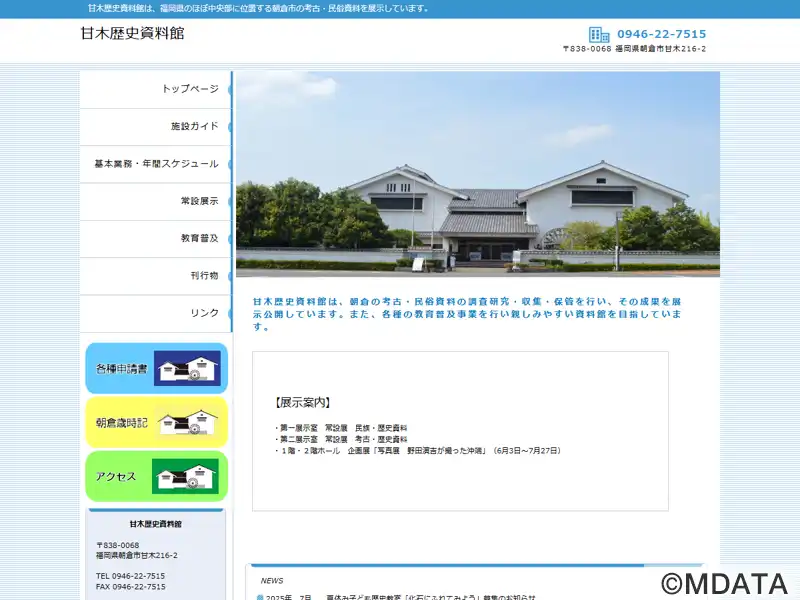800x600 pixels.
Task: Click the blue intro paragraph about the museum
Action: pos(467,314)
